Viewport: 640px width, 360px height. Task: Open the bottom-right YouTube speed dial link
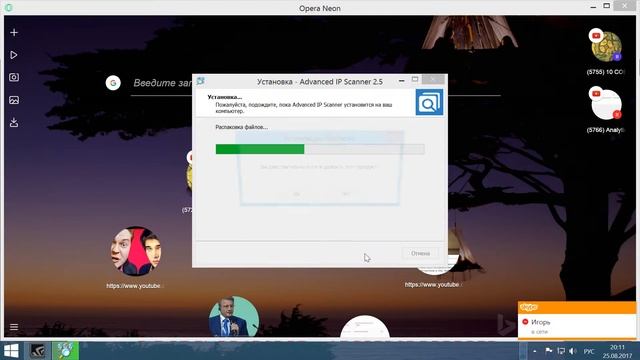pos(433,284)
